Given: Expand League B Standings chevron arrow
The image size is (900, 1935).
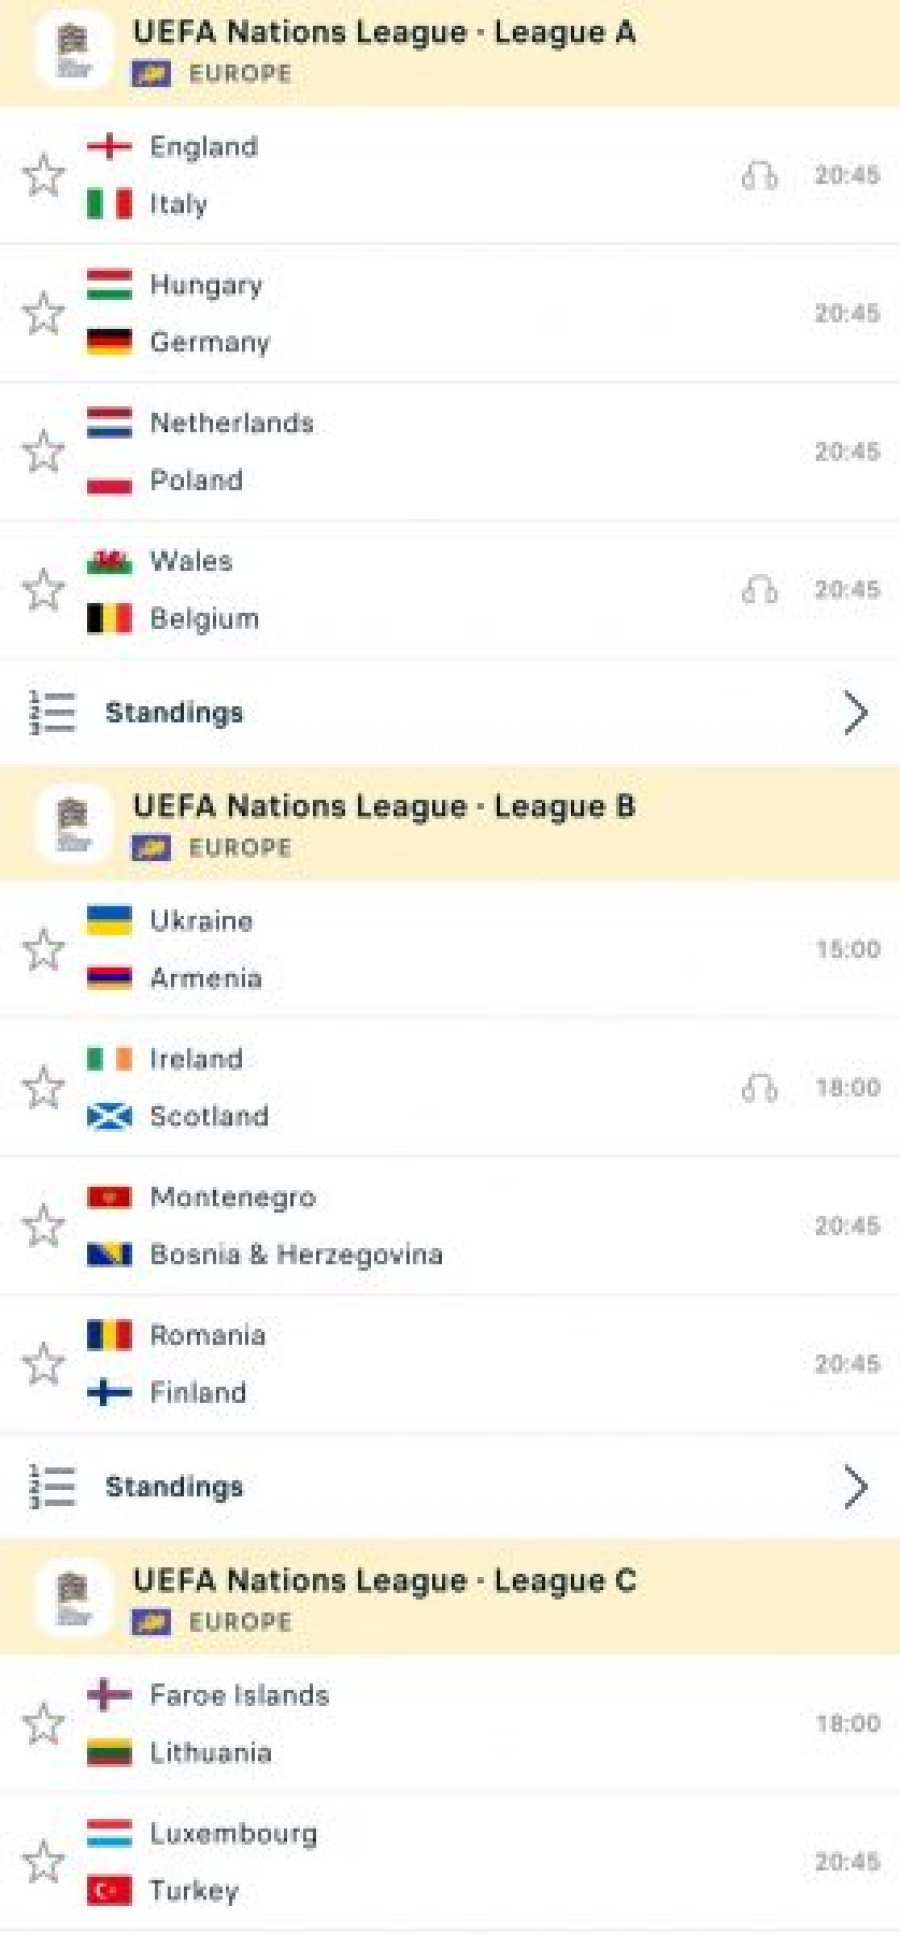Looking at the screenshot, I should pos(855,1487).
